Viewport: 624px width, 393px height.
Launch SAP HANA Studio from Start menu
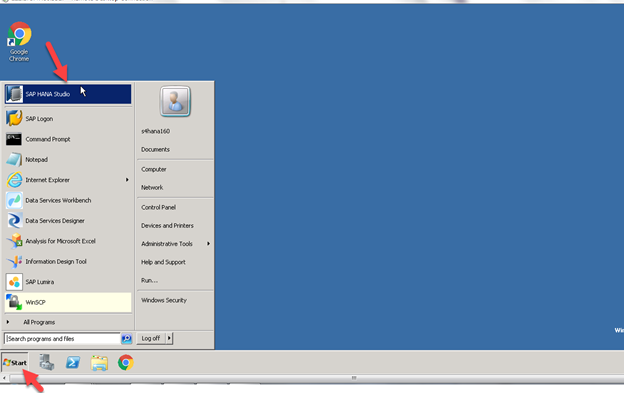point(68,94)
